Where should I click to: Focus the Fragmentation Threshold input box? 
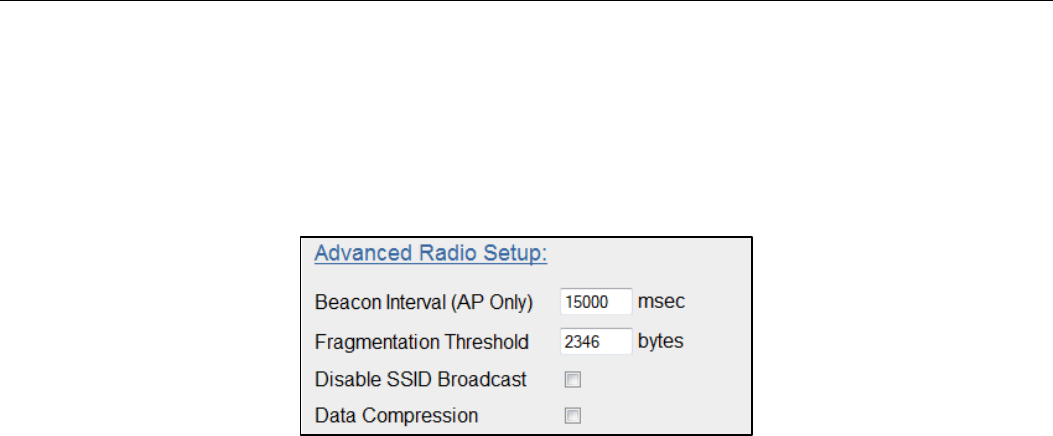[596, 341]
